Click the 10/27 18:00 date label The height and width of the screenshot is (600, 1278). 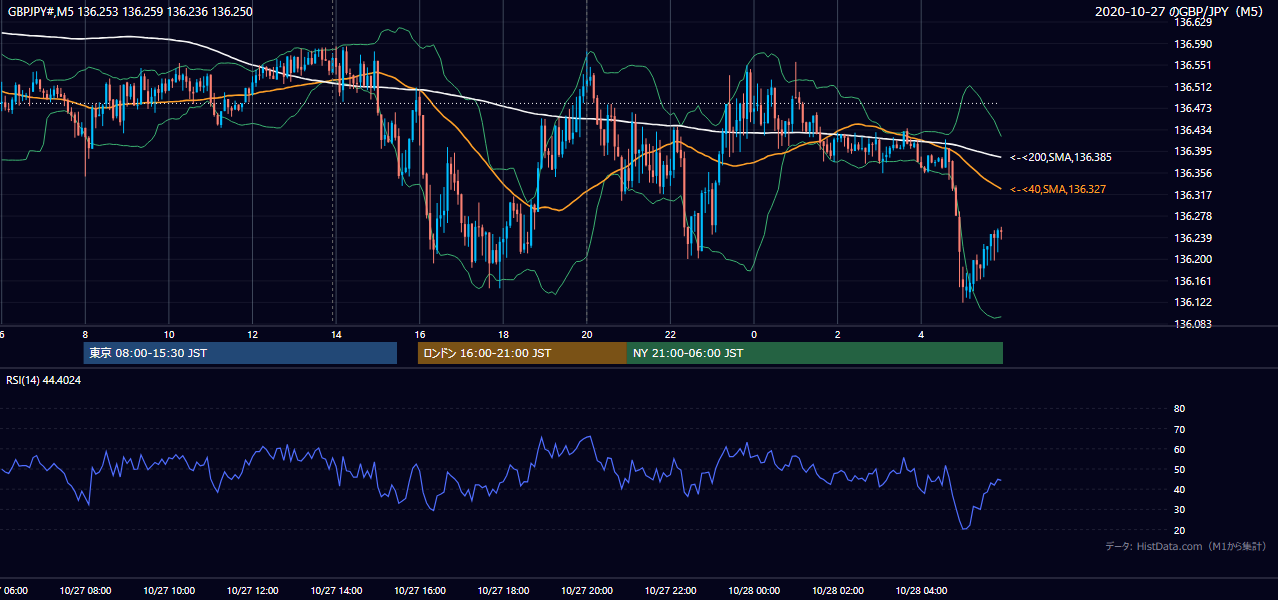(x=503, y=591)
